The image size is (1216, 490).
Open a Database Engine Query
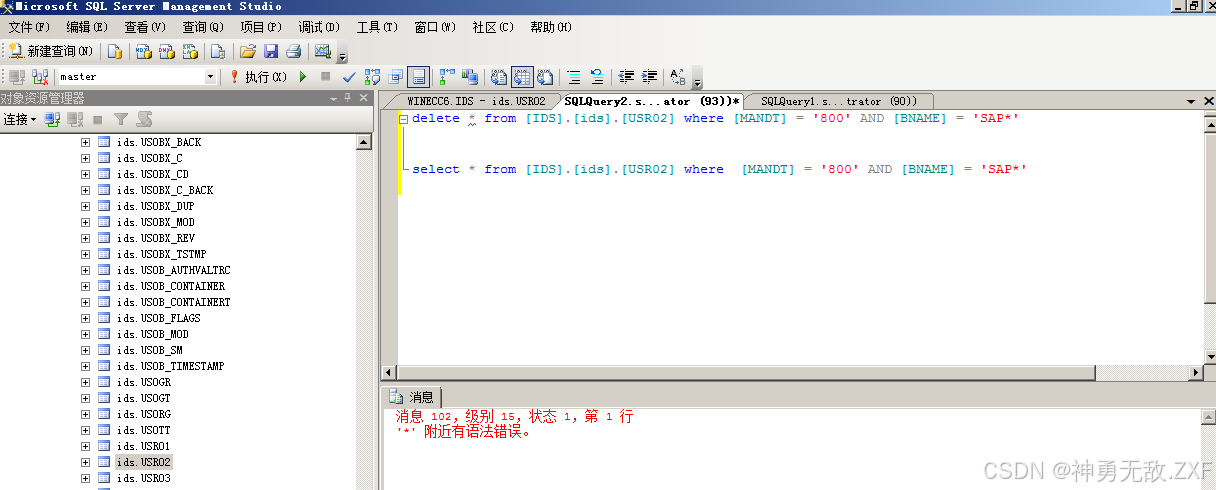(115, 51)
